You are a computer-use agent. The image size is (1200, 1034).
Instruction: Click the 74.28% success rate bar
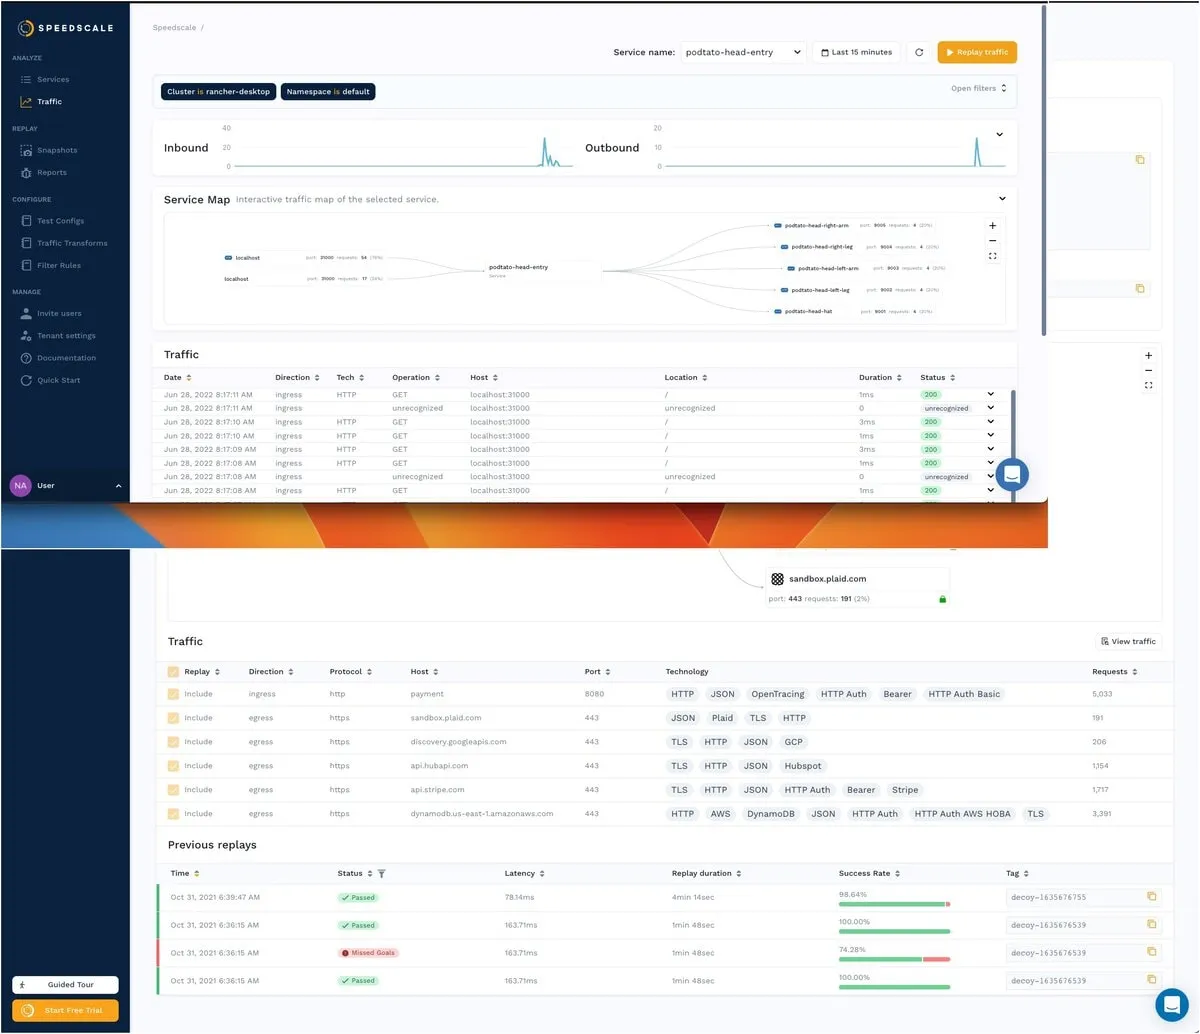(x=893, y=958)
